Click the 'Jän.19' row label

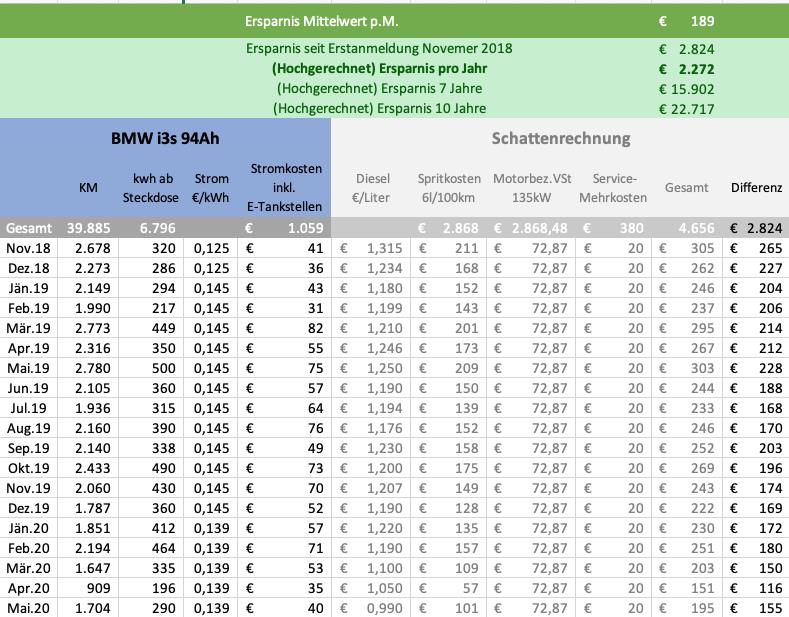click(28, 288)
